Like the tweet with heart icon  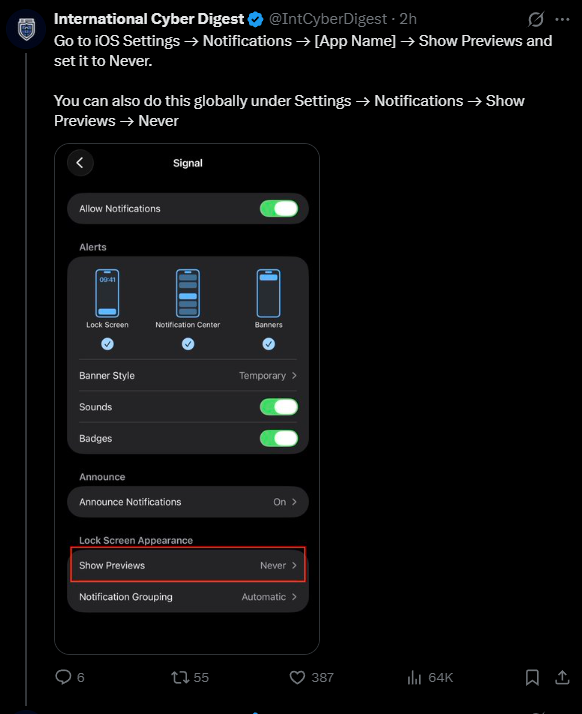click(x=297, y=678)
